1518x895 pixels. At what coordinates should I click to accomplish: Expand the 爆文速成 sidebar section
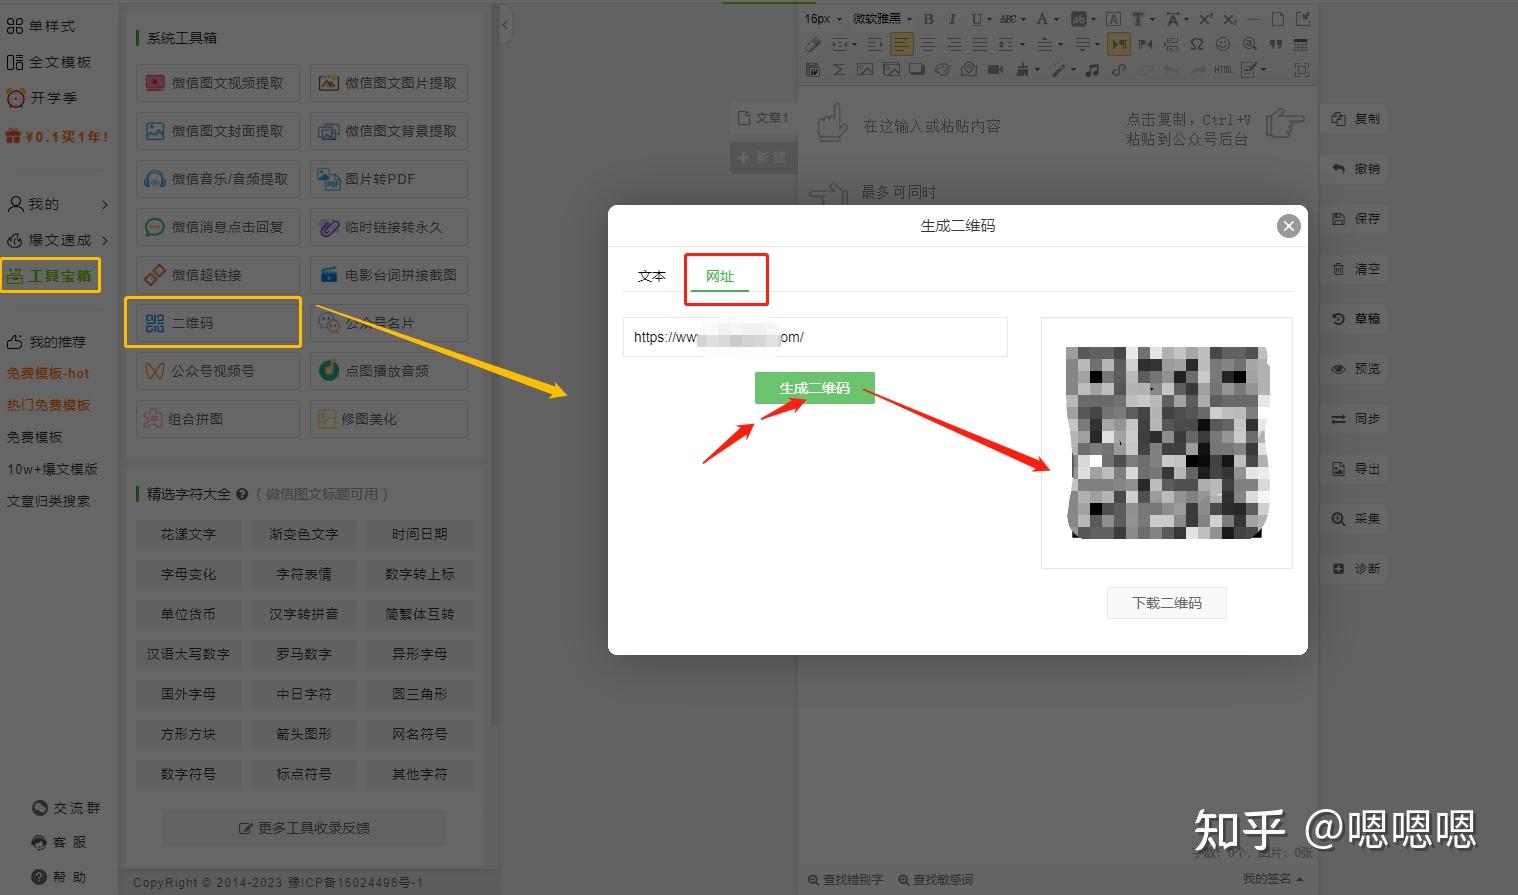pyautogui.click(x=57, y=240)
